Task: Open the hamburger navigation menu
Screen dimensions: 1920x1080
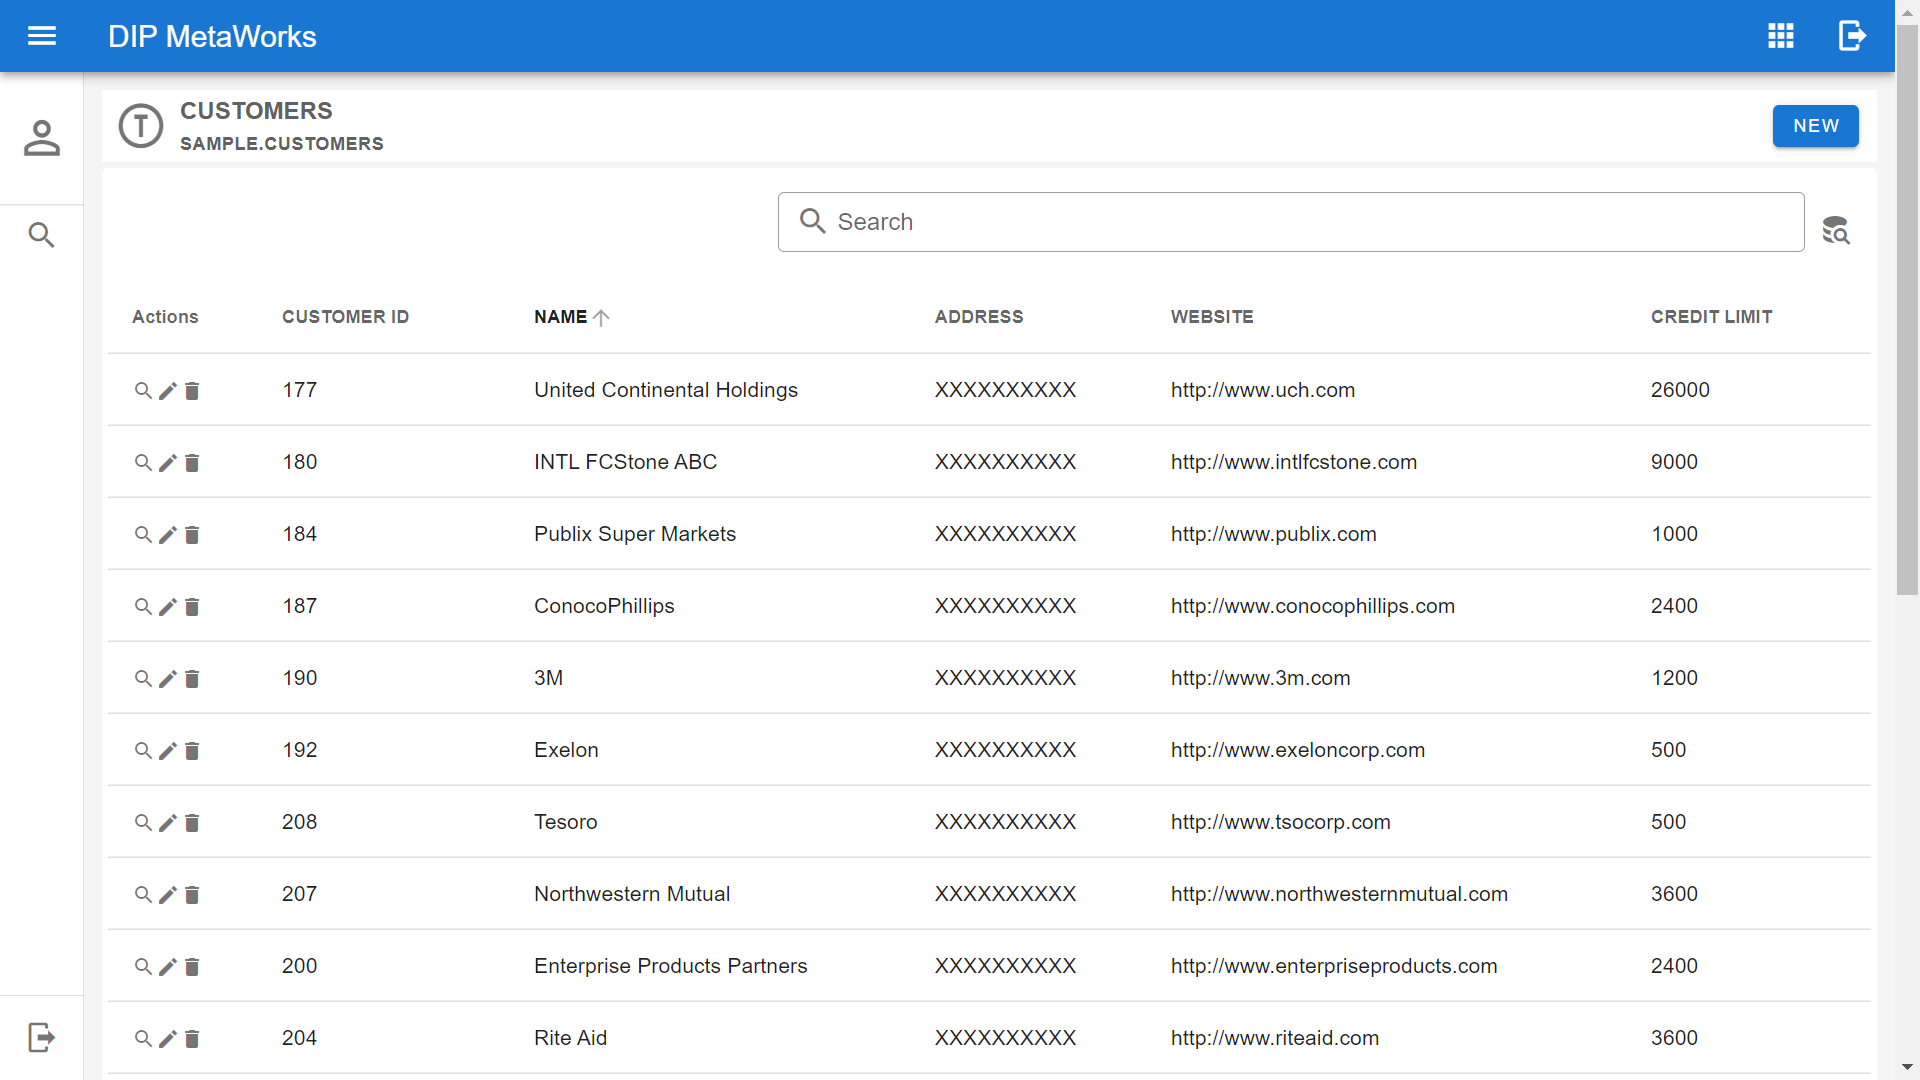Action: (x=42, y=36)
